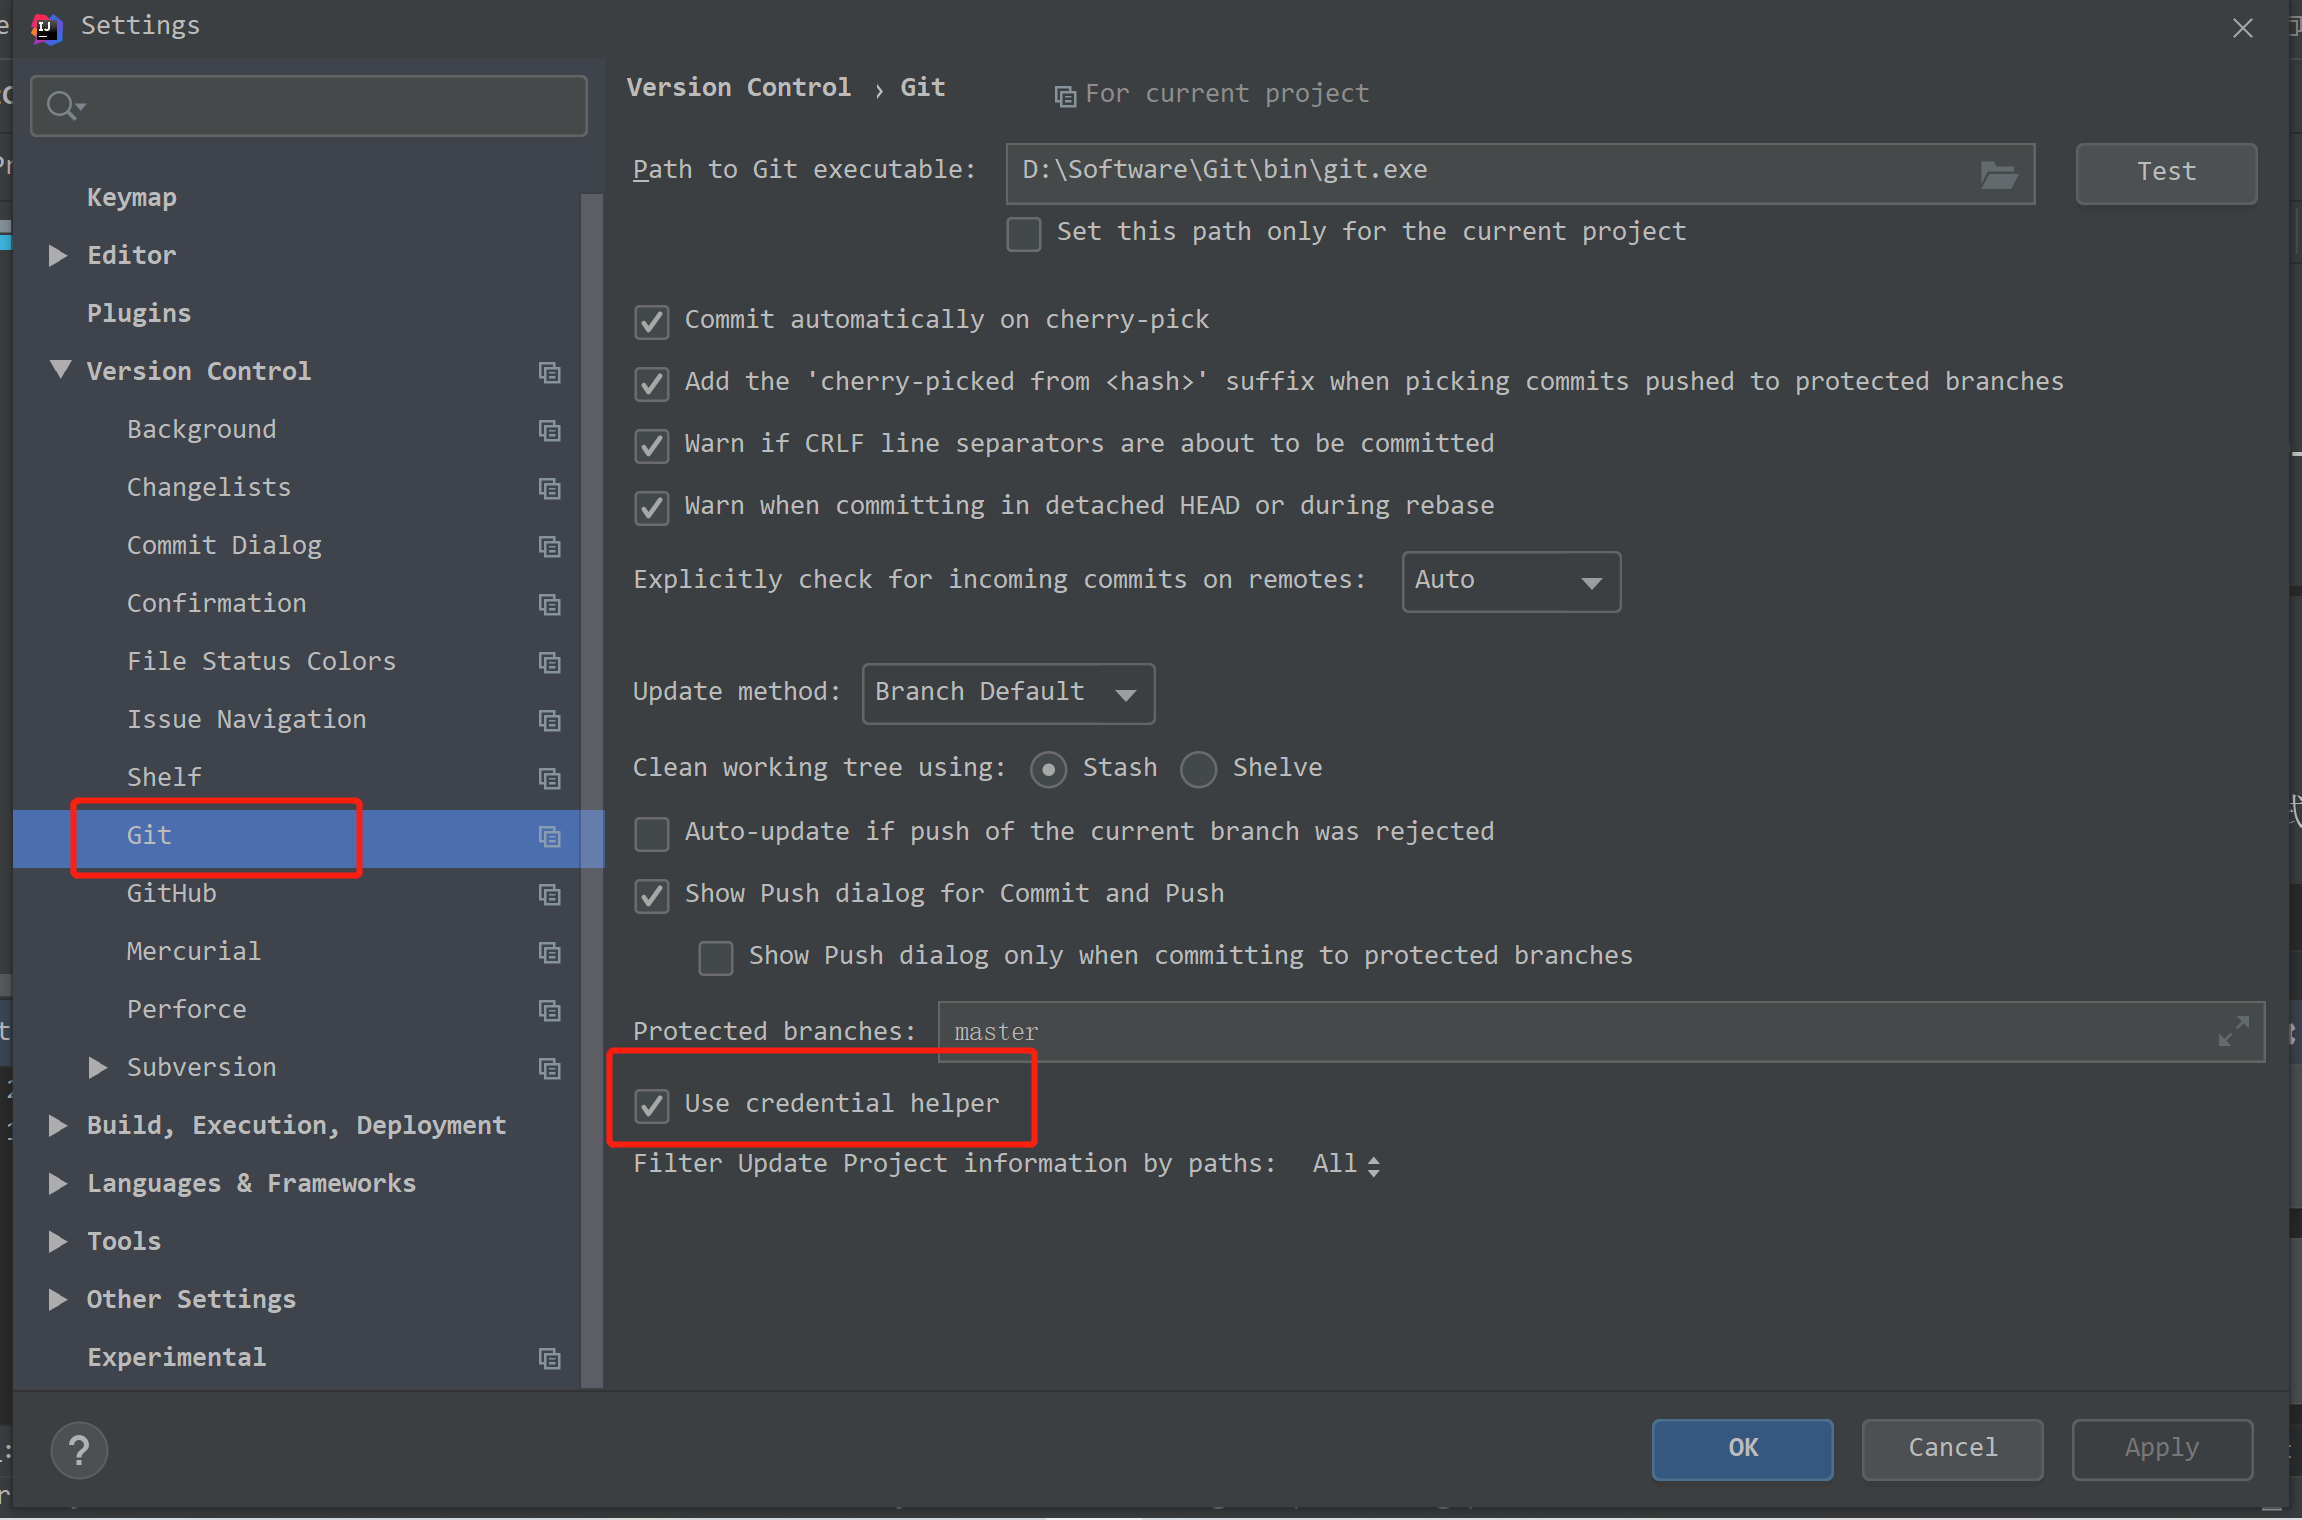The height and width of the screenshot is (1520, 2302).
Task: Click the project-level icon beside Changelists
Action: click(549, 488)
